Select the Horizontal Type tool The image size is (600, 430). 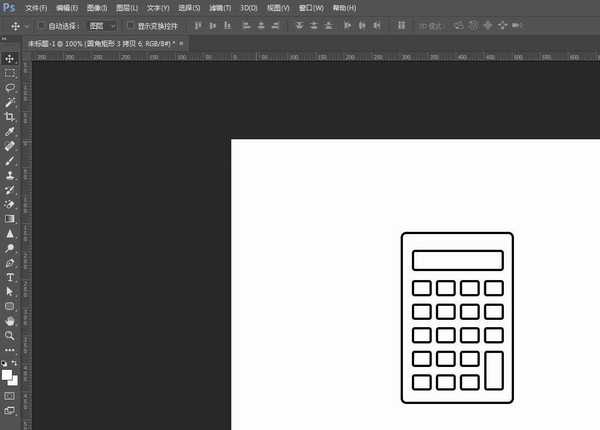click(x=10, y=276)
